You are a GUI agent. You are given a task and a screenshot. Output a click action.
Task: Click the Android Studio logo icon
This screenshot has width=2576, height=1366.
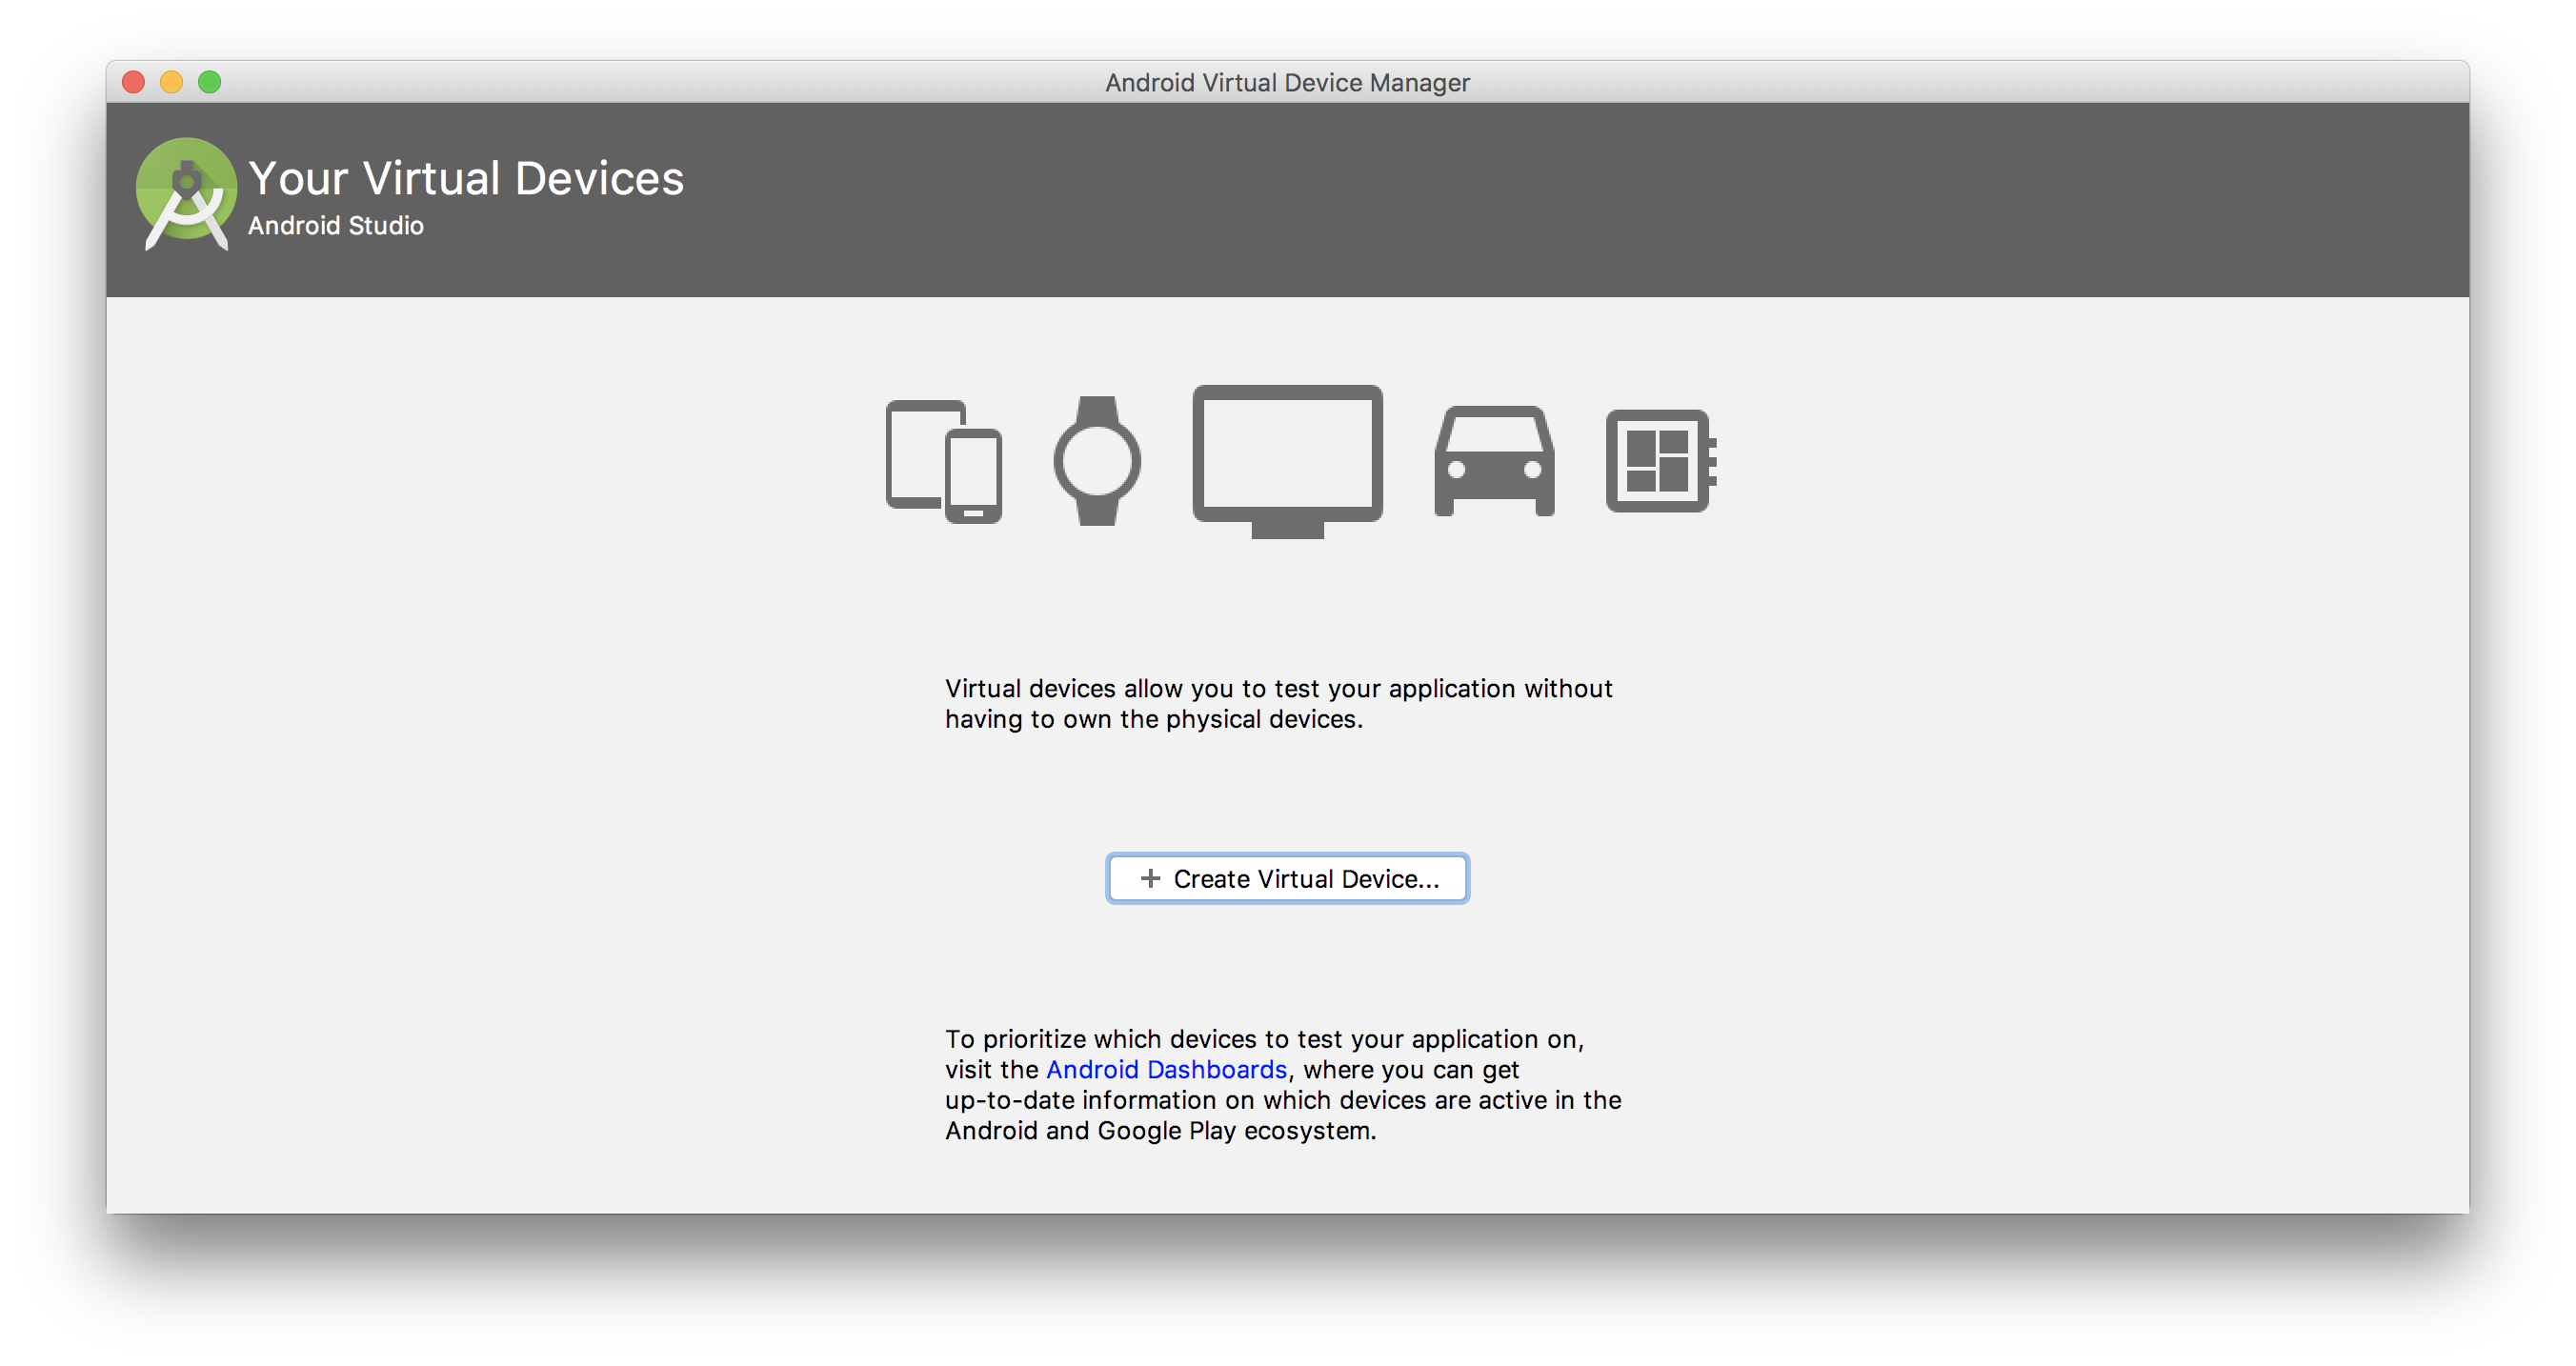186,194
